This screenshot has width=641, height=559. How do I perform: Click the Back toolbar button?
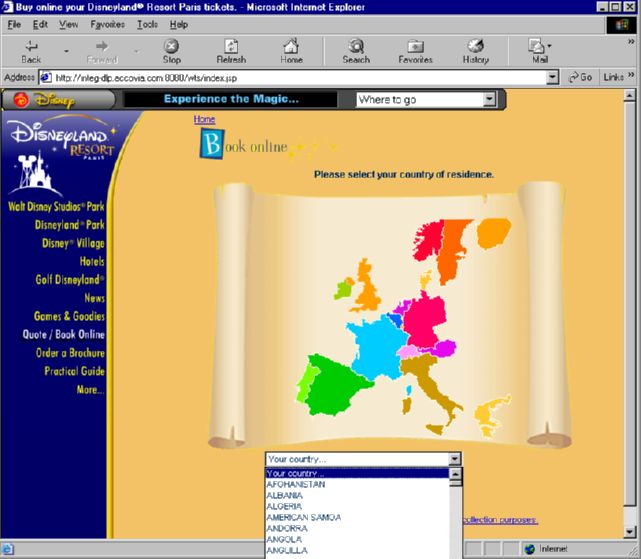click(31, 52)
